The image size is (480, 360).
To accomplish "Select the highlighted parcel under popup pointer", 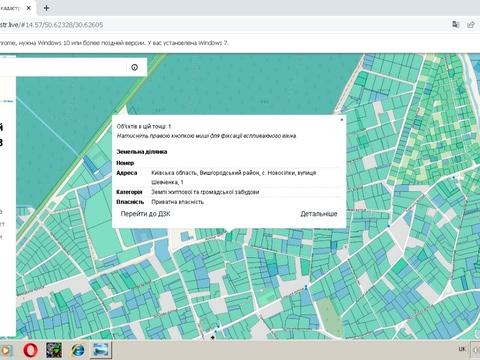I will click(229, 237).
